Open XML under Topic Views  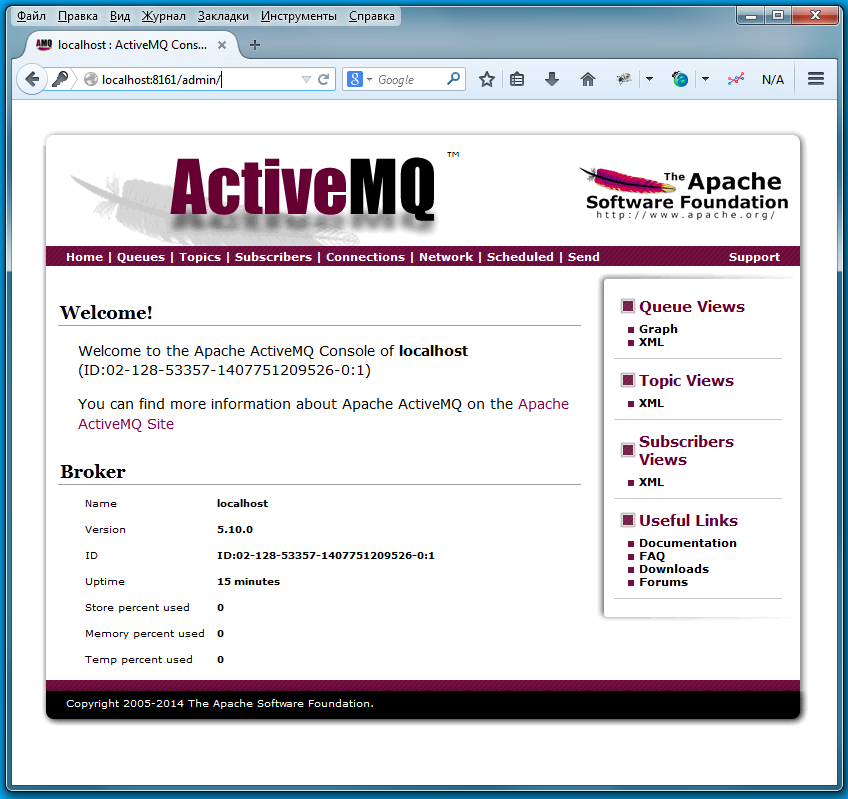coord(651,403)
